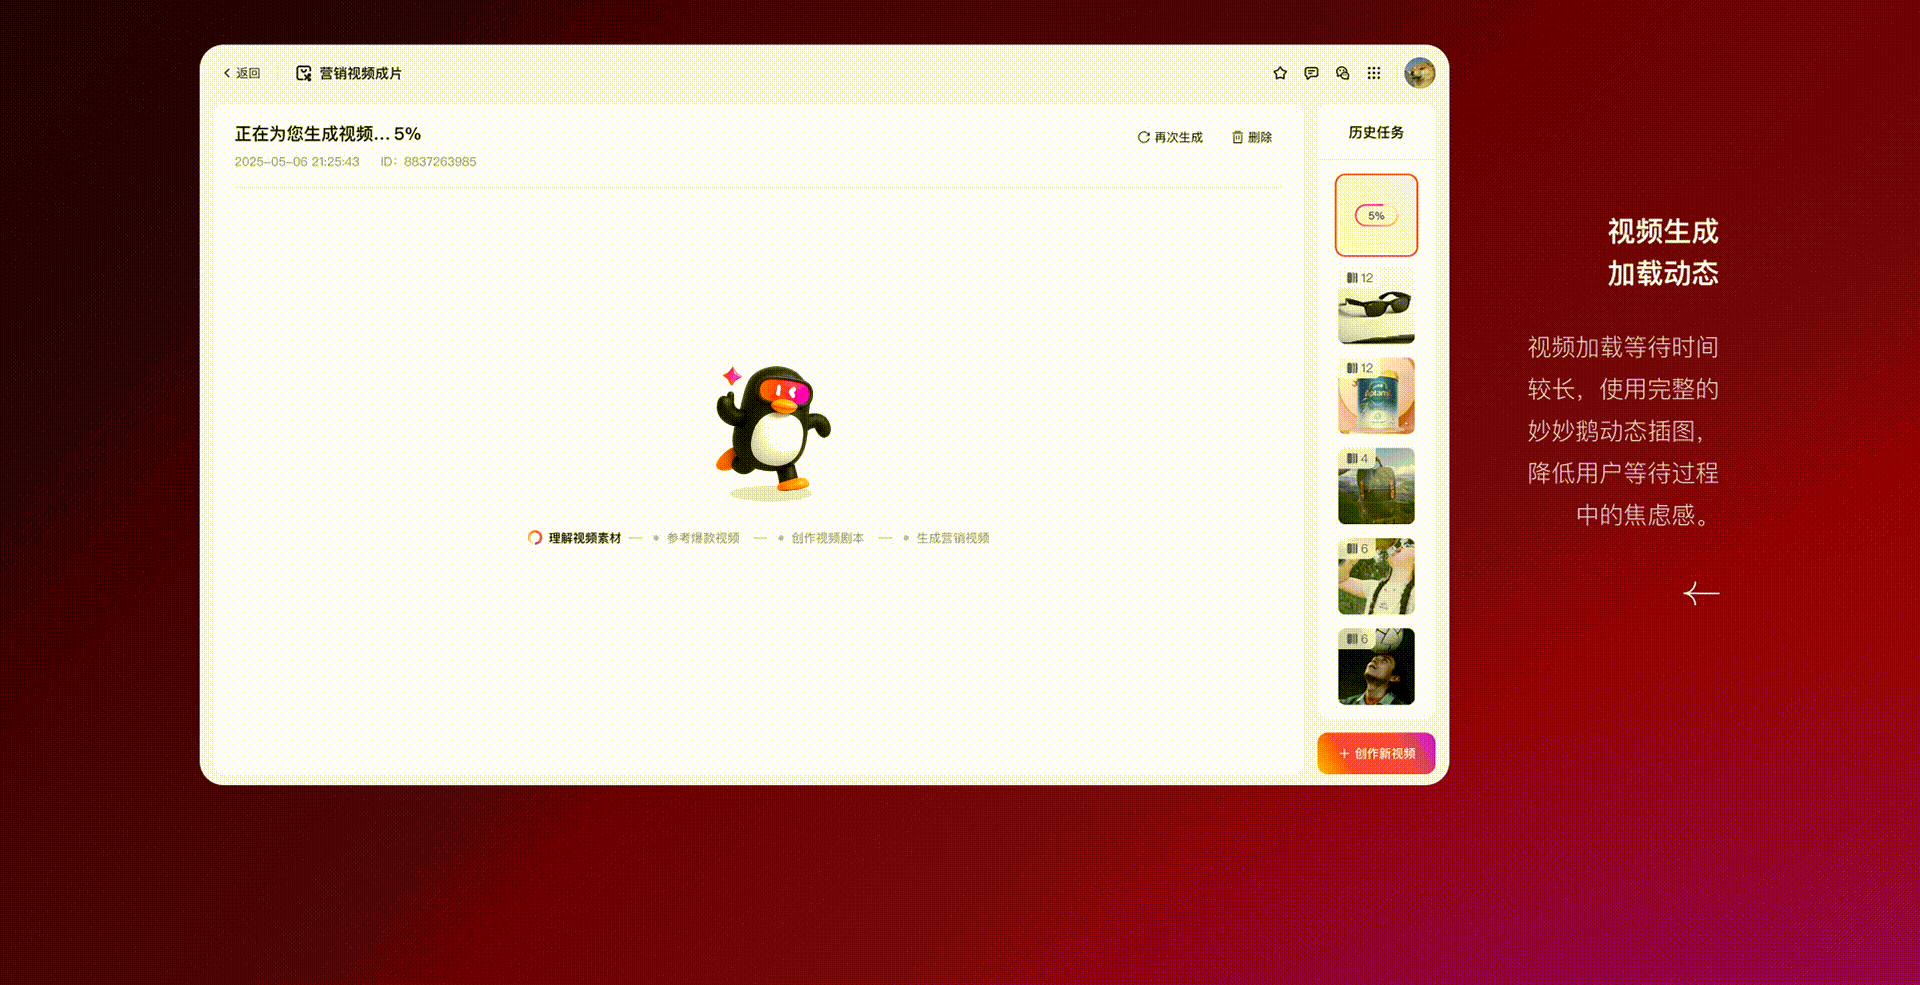The image size is (1920, 985).
Task: Click the star favorite icon in header
Action: (1280, 73)
